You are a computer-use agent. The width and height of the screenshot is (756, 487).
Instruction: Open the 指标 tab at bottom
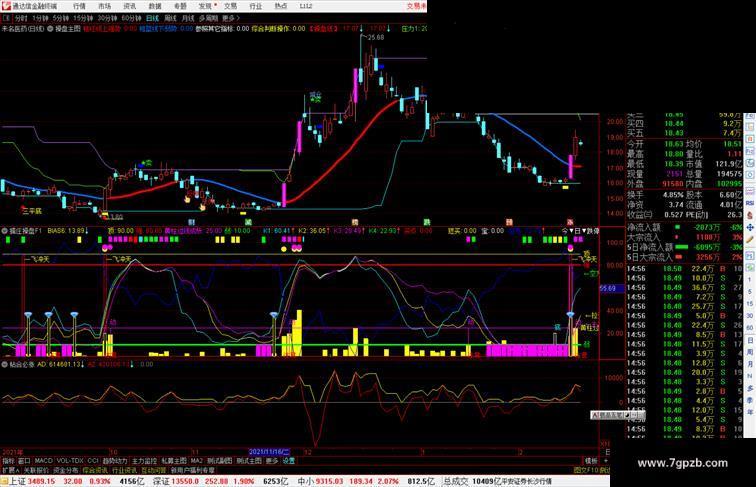point(8,461)
